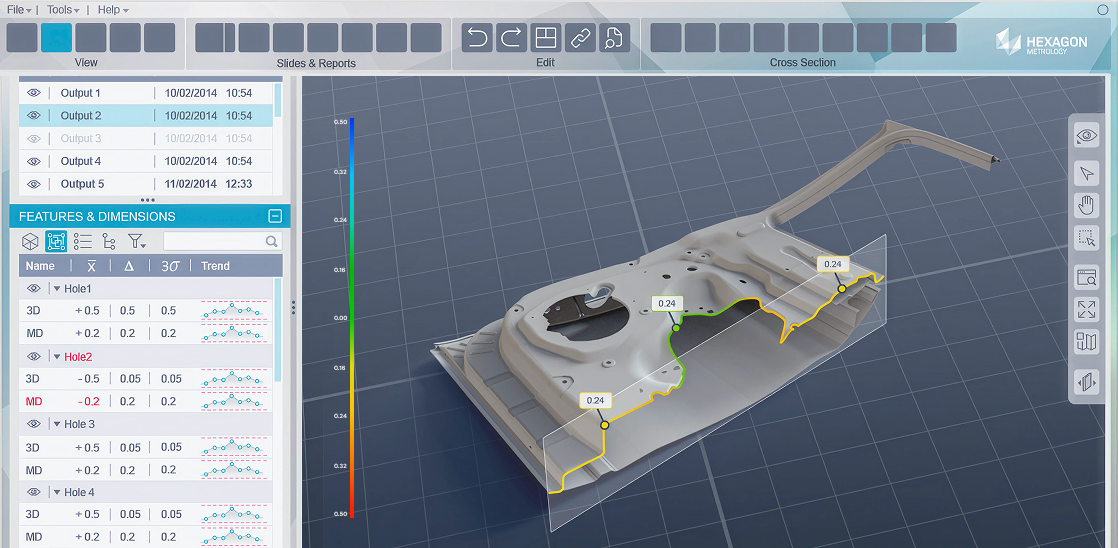Open the Tools menu
The height and width of the screenshot is (548, 1118).
(x=63, y=10)
